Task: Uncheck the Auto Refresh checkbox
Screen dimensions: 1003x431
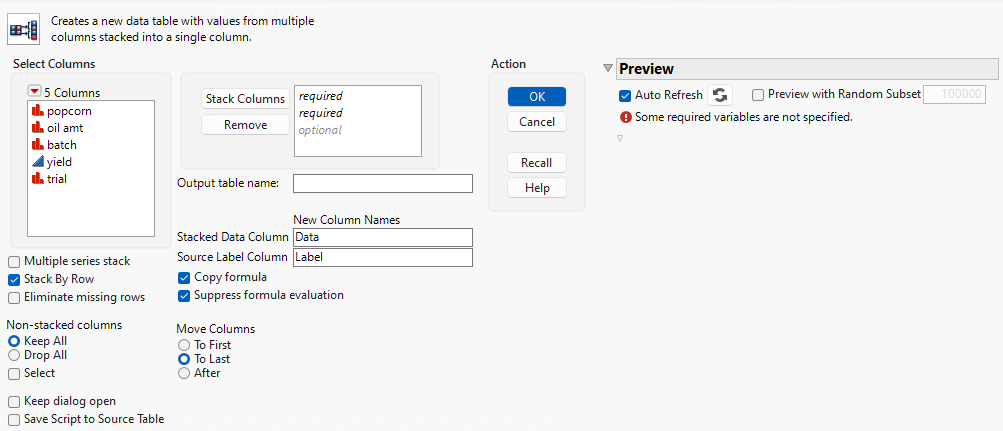Action: pyautogui.click(x=625, y=95)
